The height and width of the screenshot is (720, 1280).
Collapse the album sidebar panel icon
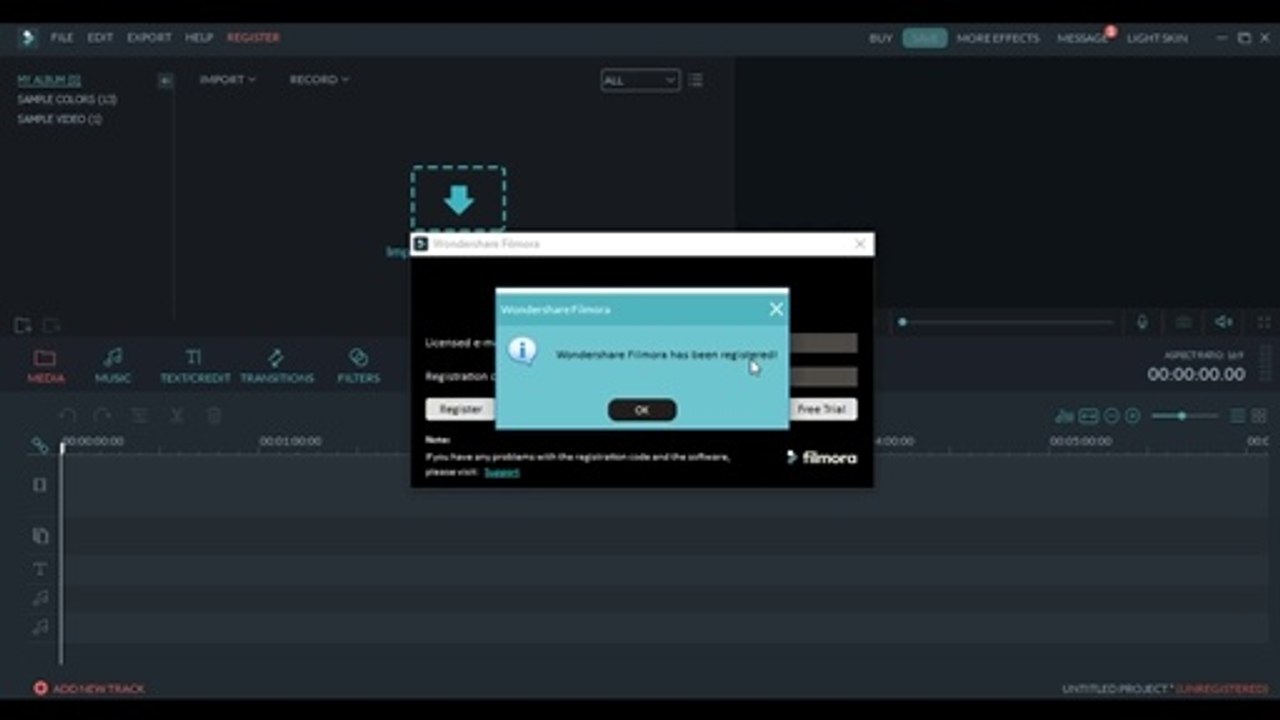[165, 80]
